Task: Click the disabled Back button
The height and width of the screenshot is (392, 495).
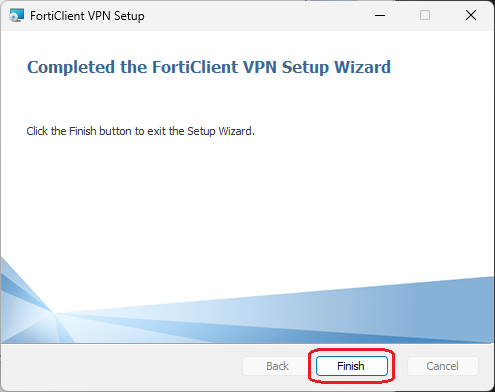Action: pyautogui.click(x=277, y=366)
